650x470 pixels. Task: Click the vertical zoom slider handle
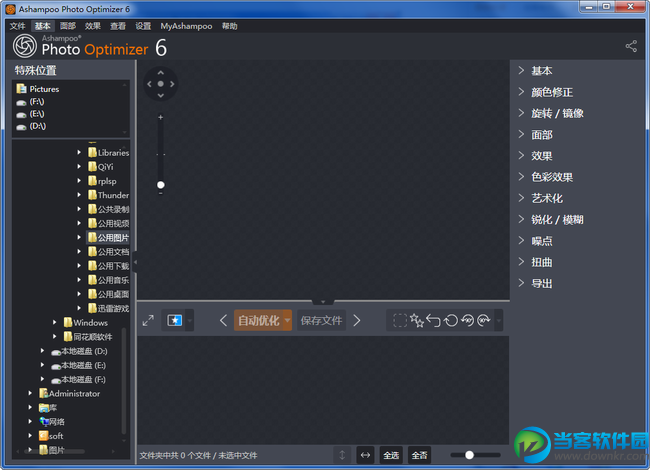point(161,185)
